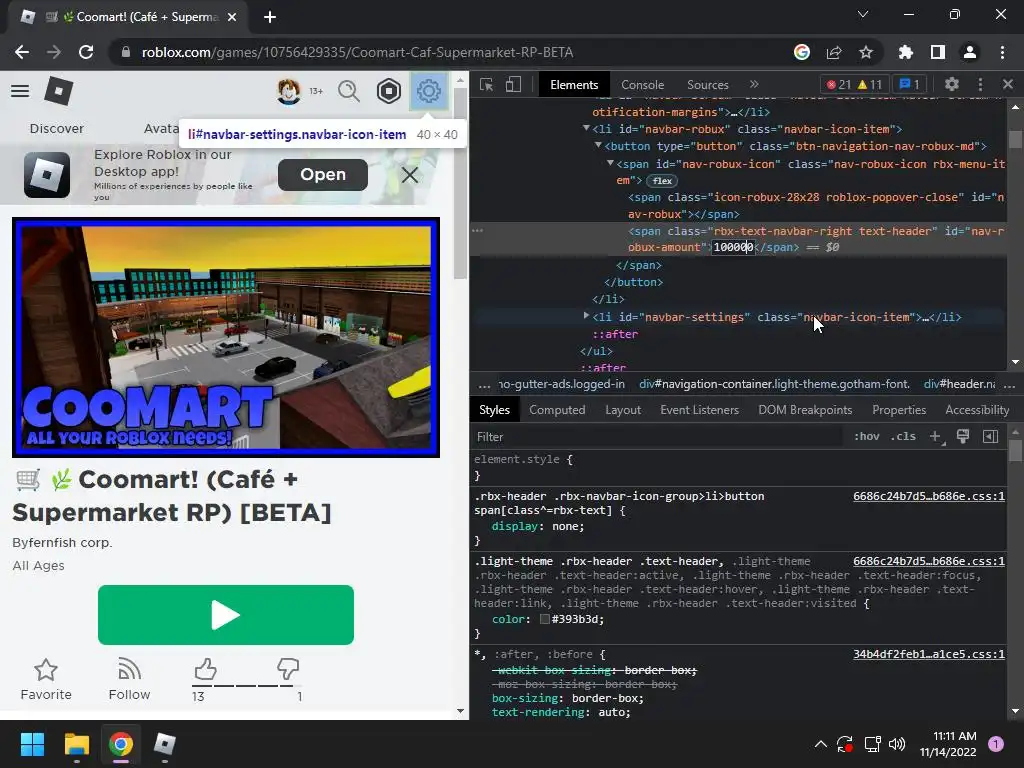This screenshot has width=1024, height=768.
Task: Dislike the game with thumbs down
Action: (288, 669)
